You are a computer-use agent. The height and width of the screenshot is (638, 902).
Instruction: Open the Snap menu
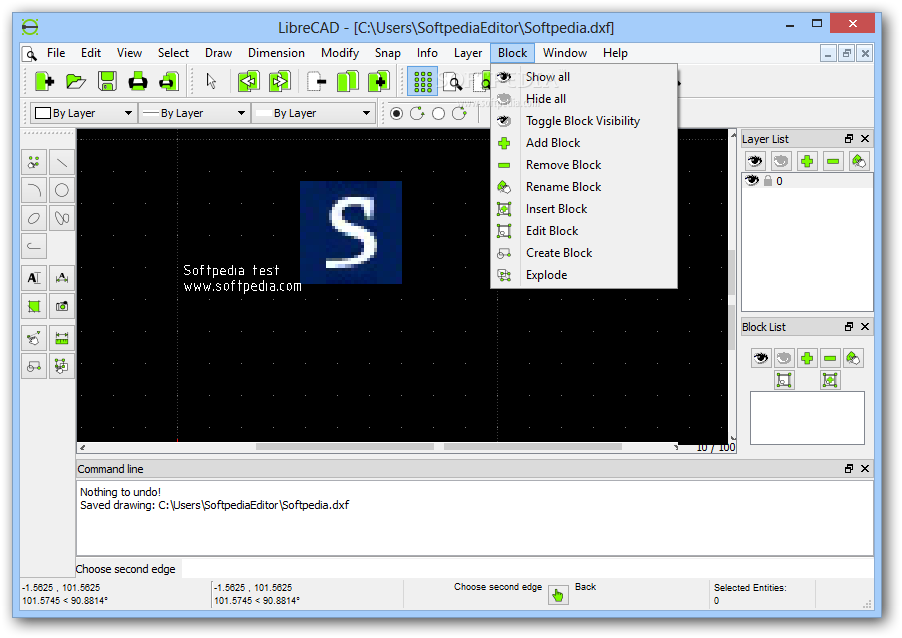[x=388, y=53]
